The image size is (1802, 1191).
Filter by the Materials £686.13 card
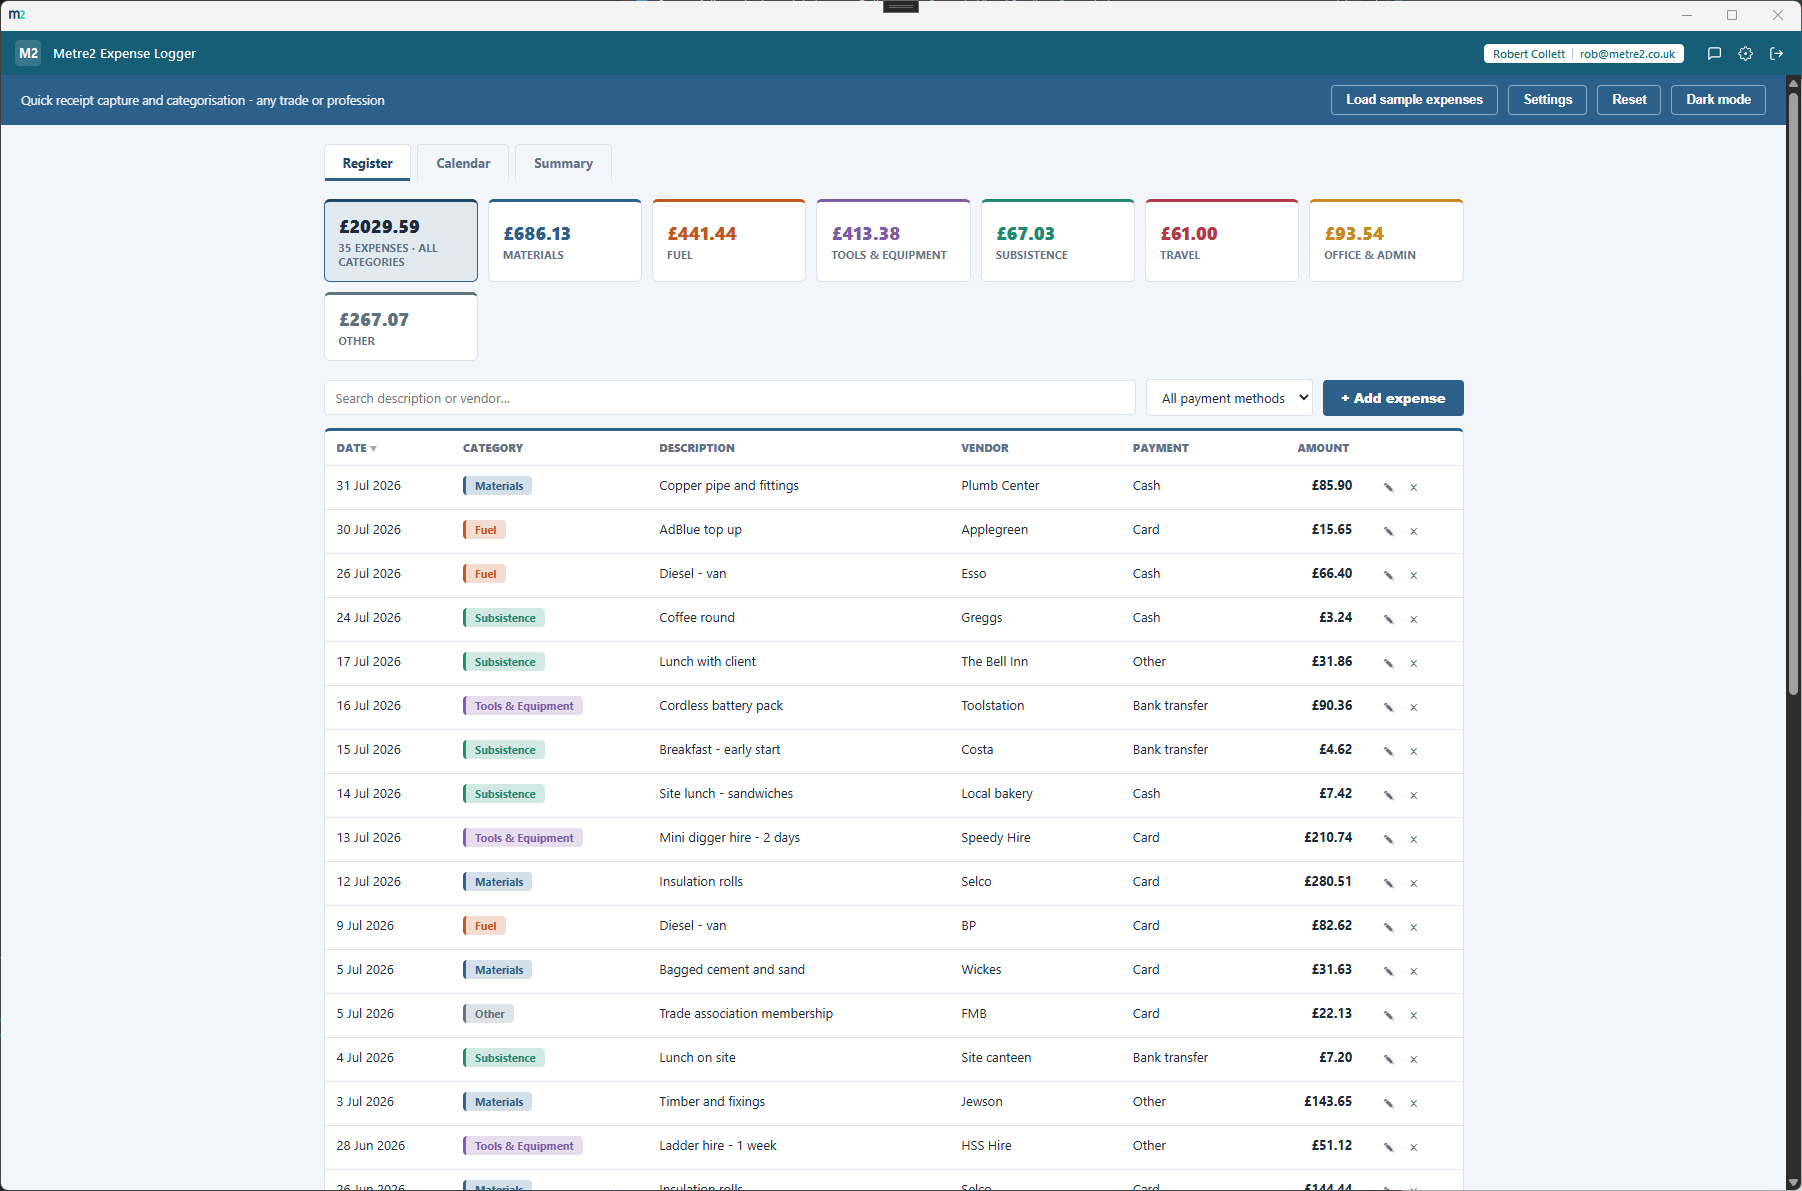565,241
